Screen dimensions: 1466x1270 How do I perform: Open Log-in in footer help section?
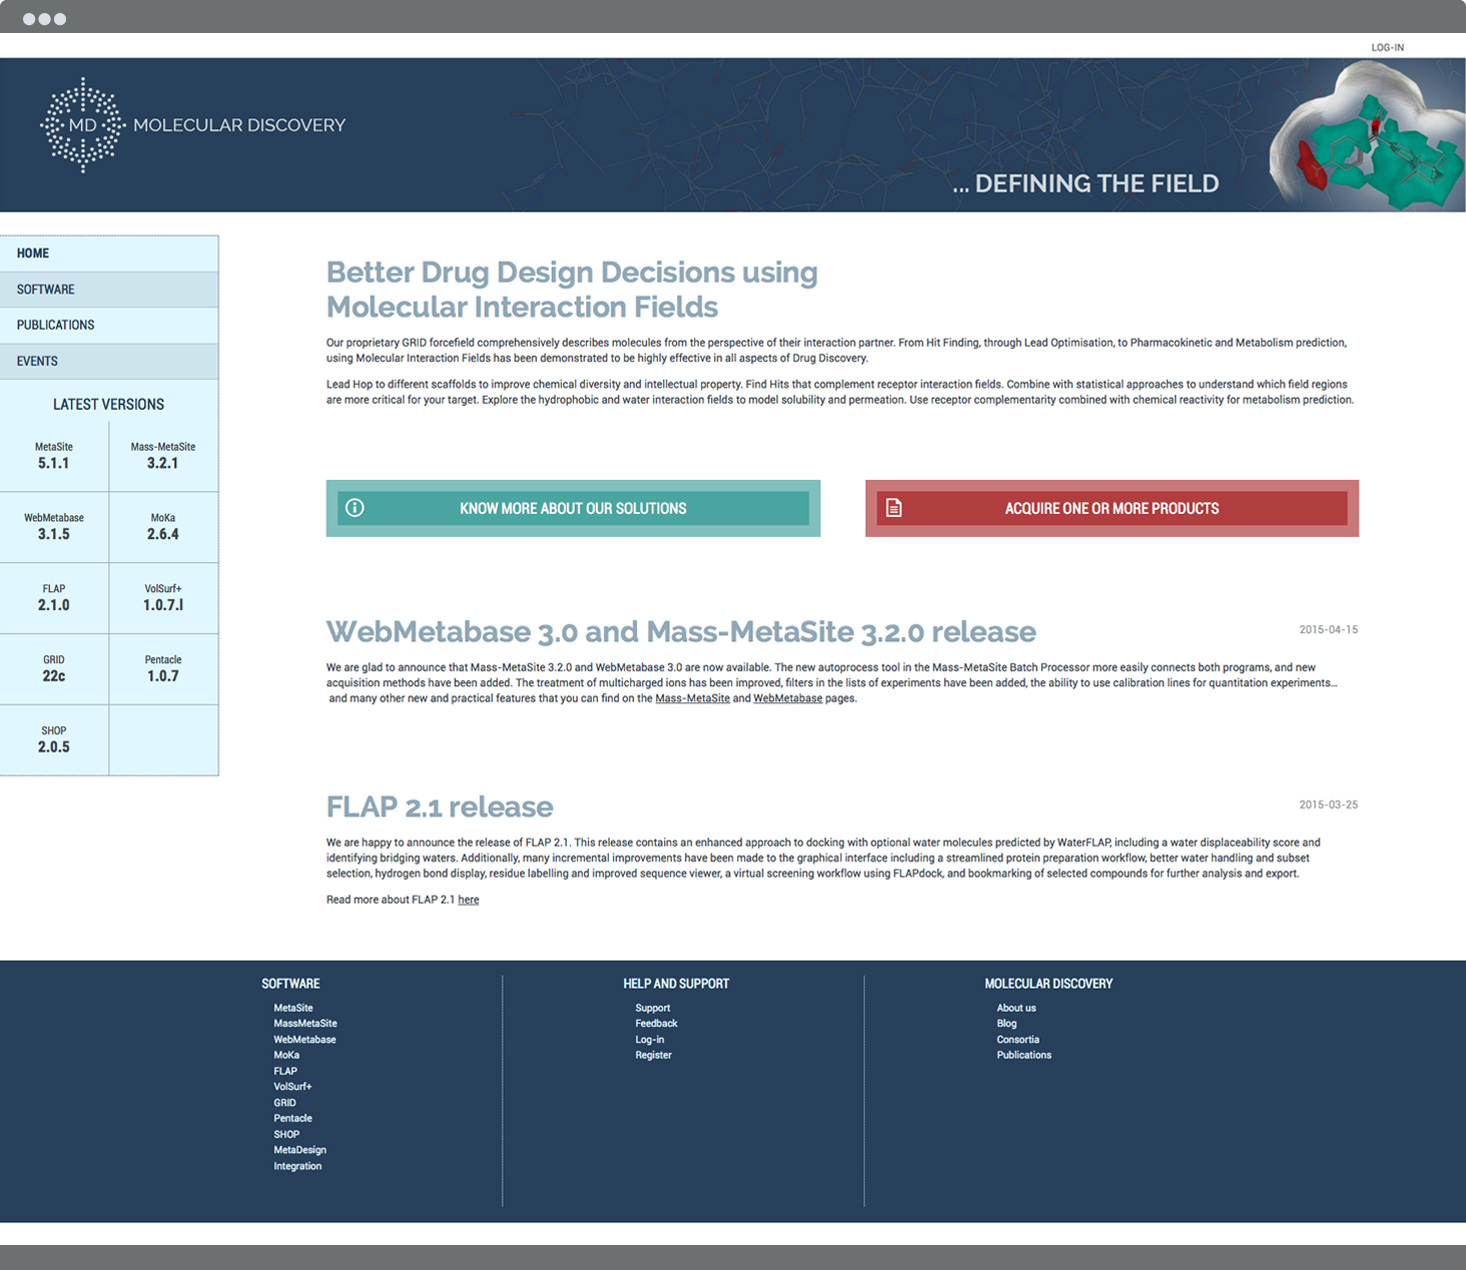(x=649, y=1040)
